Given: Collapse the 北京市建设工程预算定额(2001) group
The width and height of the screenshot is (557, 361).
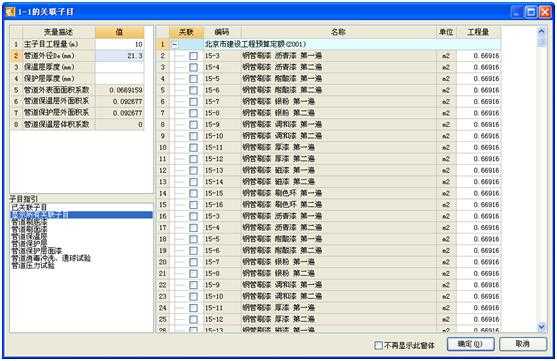Looking at the screenshot, I should [174, 44].
